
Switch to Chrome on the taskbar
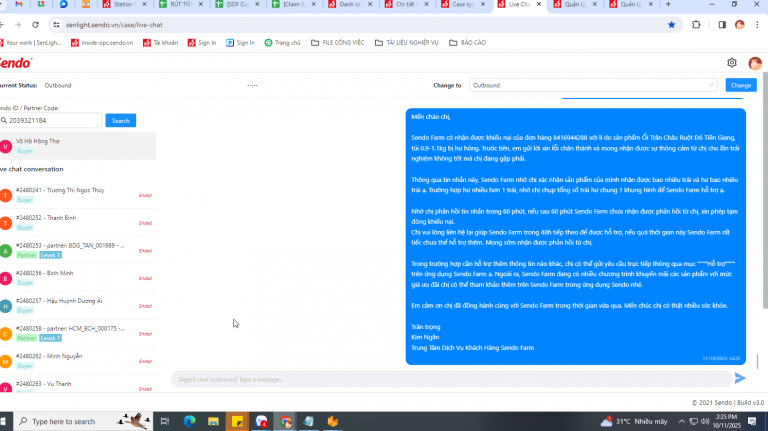pyautogui.click(x=285, y=421)
